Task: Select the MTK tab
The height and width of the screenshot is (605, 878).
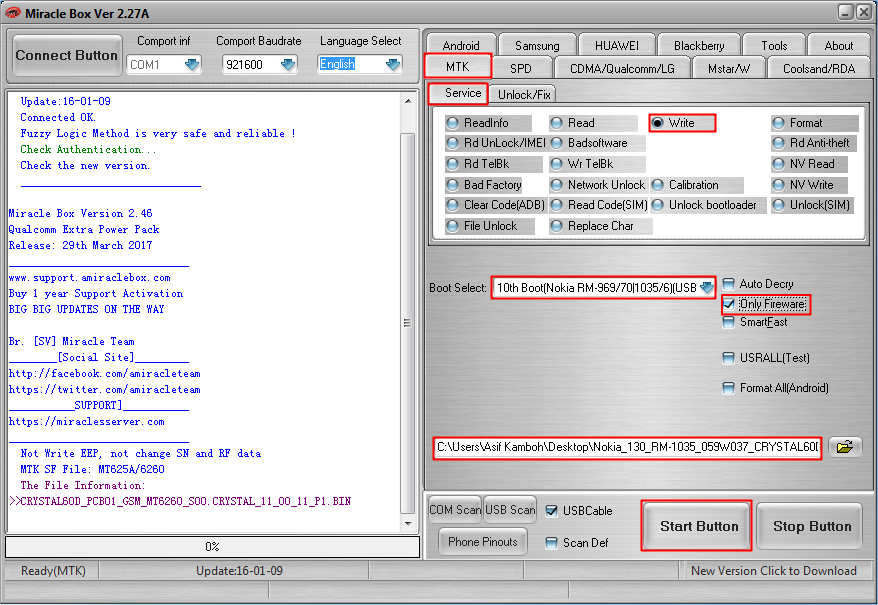Action: click(x=457, y=67)
